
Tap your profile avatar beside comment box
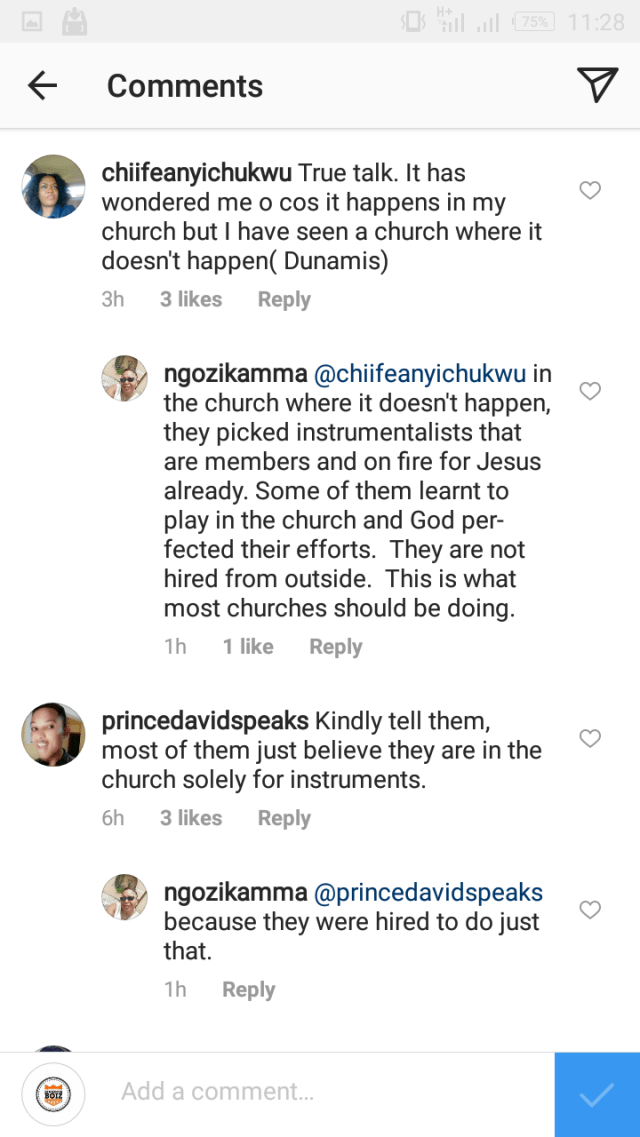pos(53,1092)
